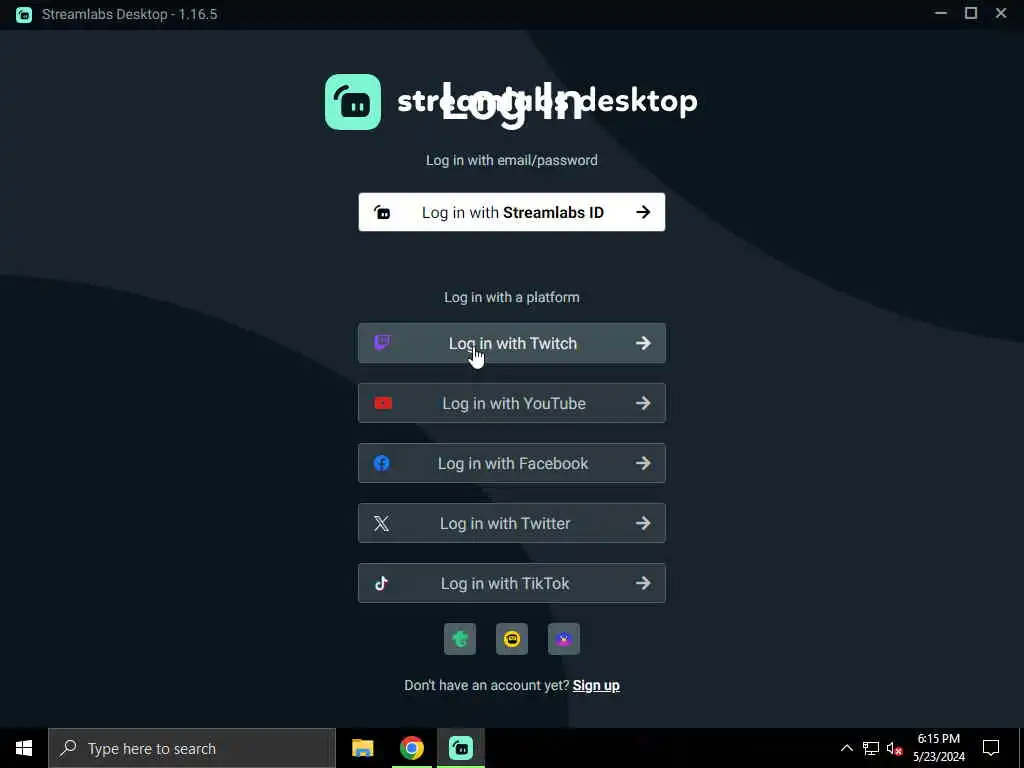Log in using the purple NimoTV icon
The width and height of the screenshot is (1024, 768).
[x=564, y=639]
